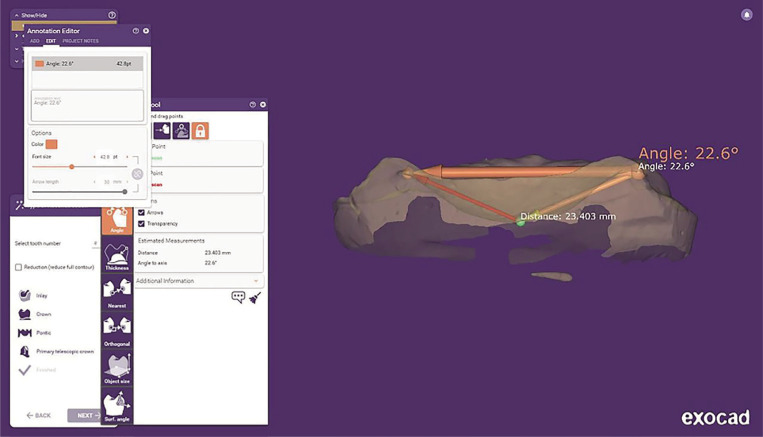Click the broom clear-measurements icon
The width and height of the screenshot is (763, 437).
pos(255,297)
